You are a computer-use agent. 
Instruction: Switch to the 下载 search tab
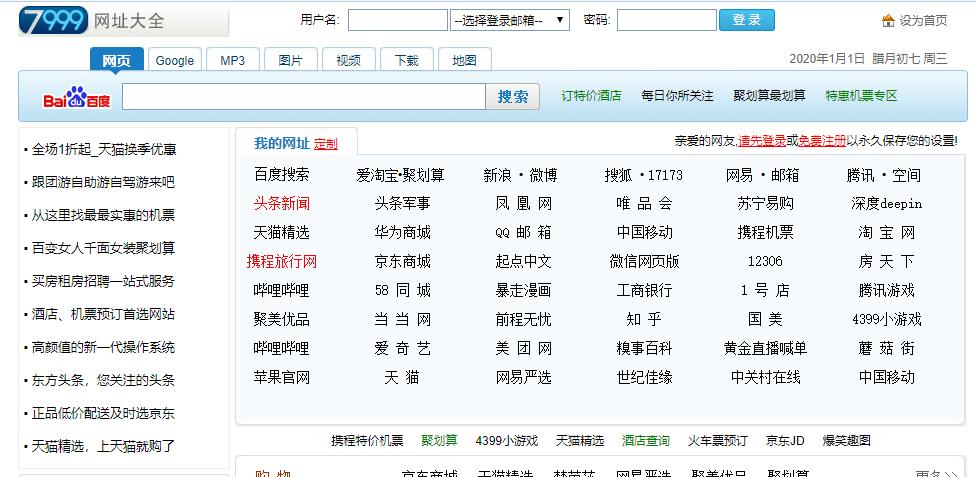[x=406, y=60]
